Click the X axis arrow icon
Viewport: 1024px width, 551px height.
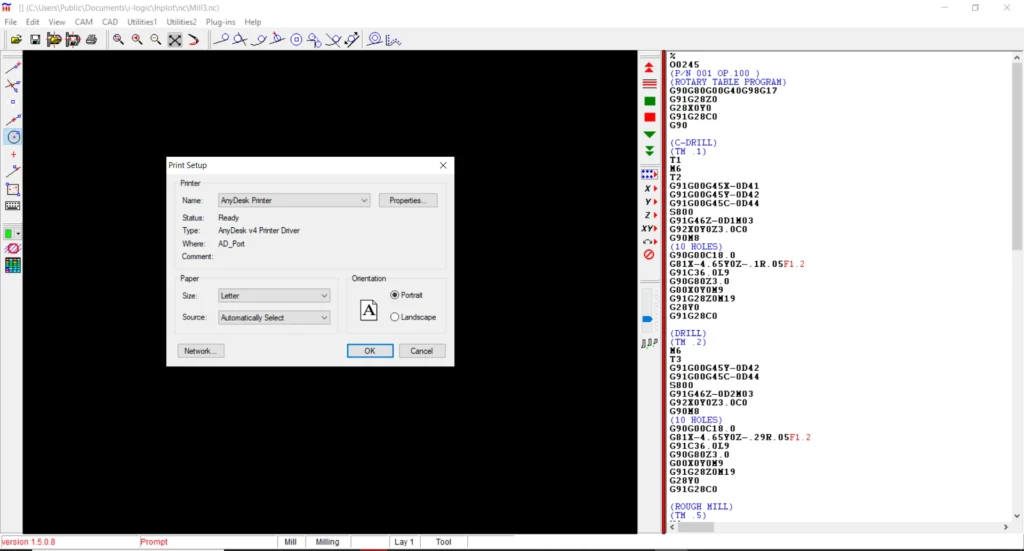[x=650, y=189]
